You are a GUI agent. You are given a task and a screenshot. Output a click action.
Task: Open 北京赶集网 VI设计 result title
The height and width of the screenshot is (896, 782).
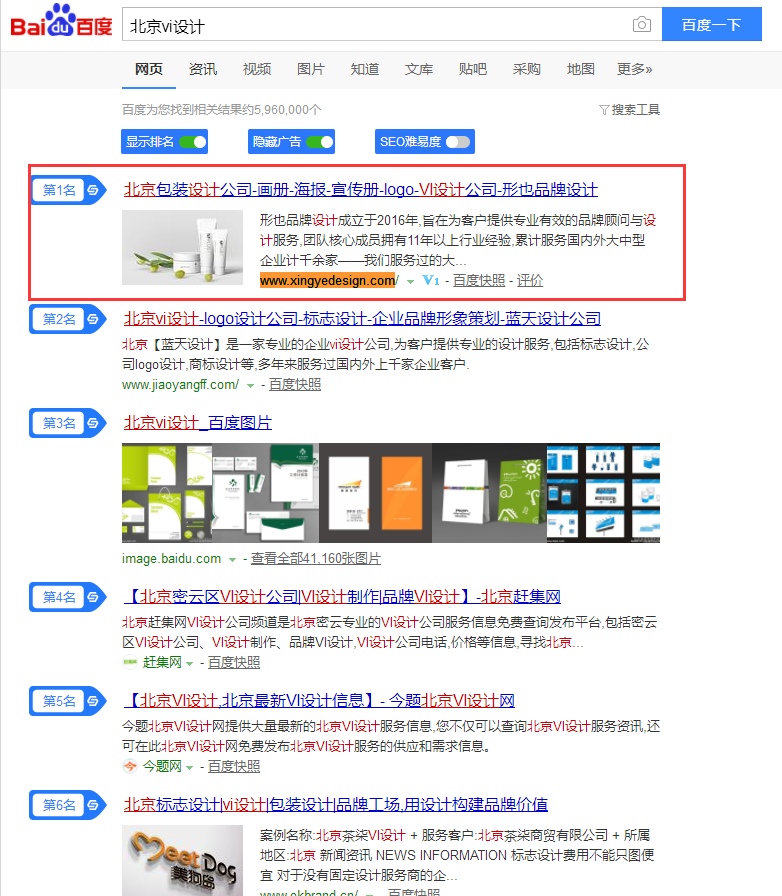pyautogui.click(x=342, y=597)
